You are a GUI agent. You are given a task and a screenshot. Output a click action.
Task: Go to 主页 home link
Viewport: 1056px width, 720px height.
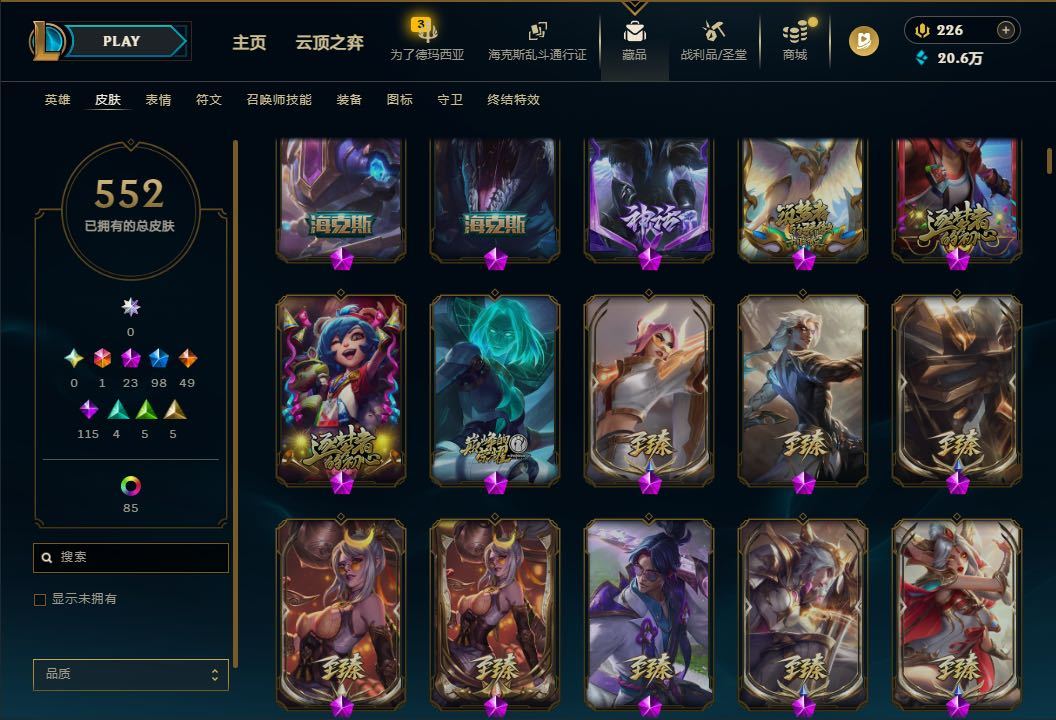click(x=249, y=42)
